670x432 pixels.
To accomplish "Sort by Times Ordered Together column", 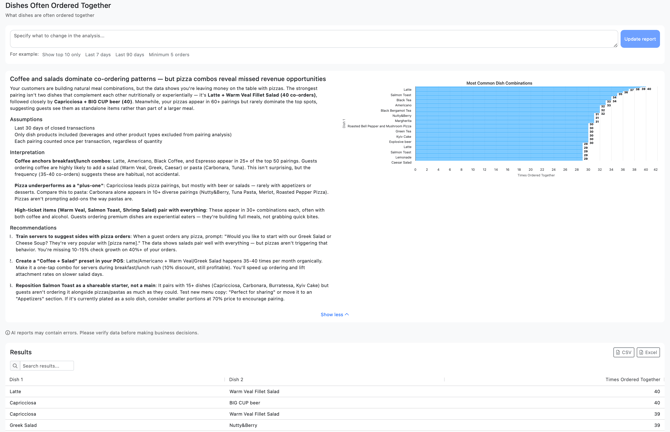I will click(632, 380).
